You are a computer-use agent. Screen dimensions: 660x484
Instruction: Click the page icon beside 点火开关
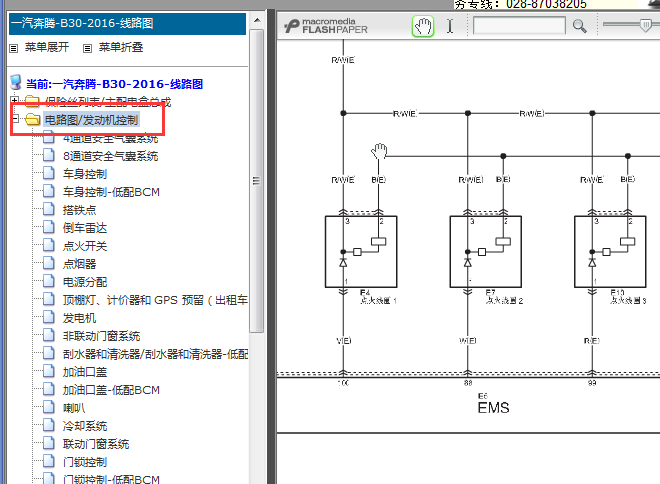point(49,245)
